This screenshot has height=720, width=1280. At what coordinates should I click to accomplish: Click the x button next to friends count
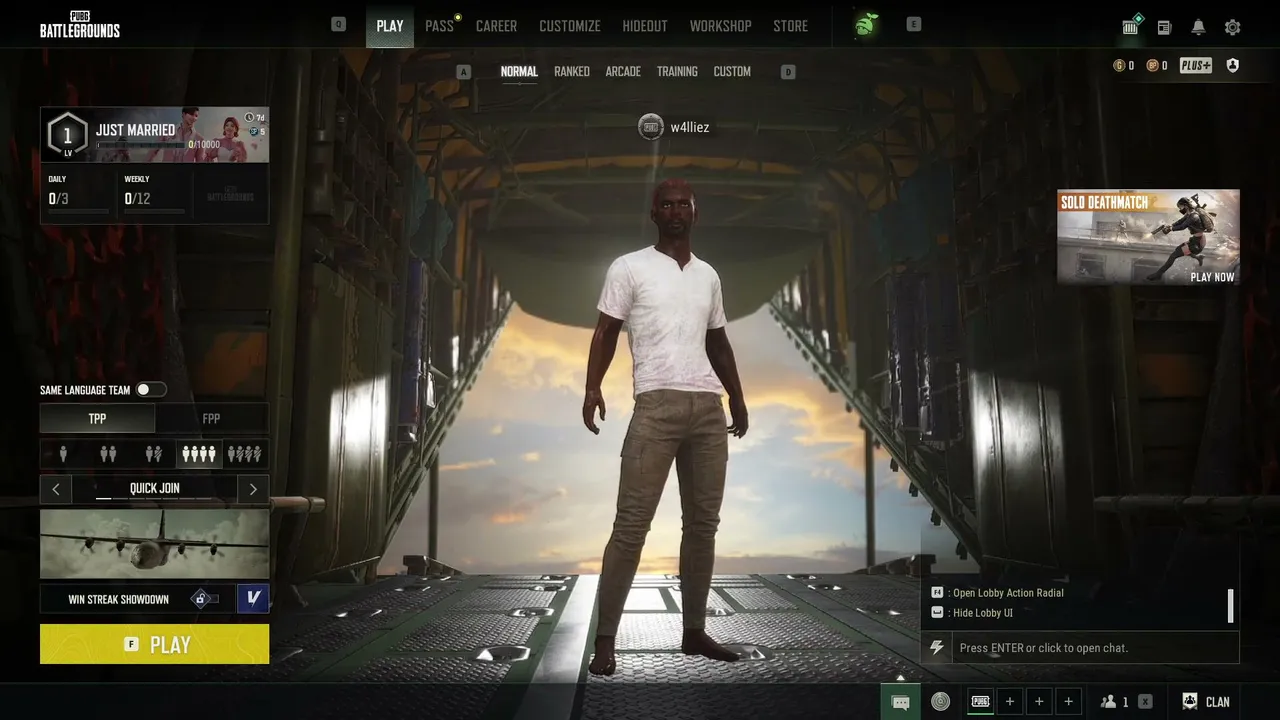[1145, 702]
